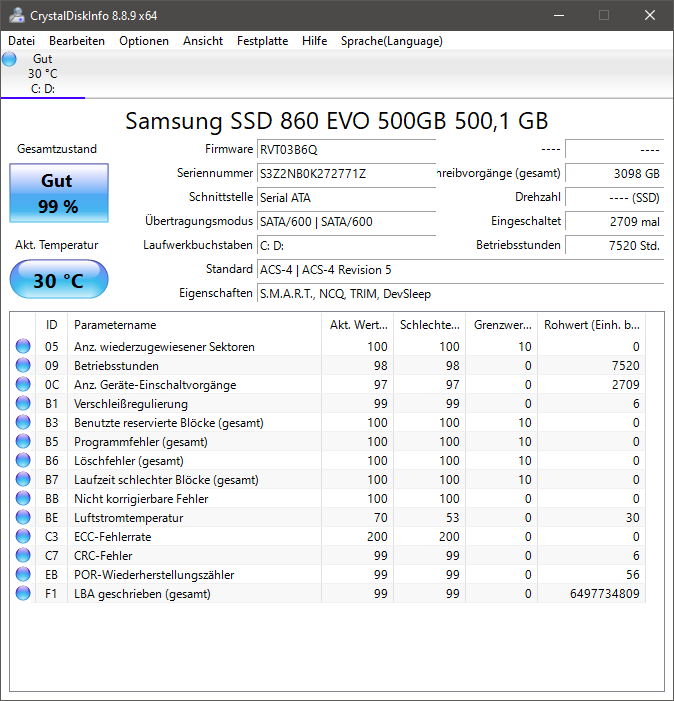674x701 pixels.
Task: Click the ID column header
Action: coord(51,325)
